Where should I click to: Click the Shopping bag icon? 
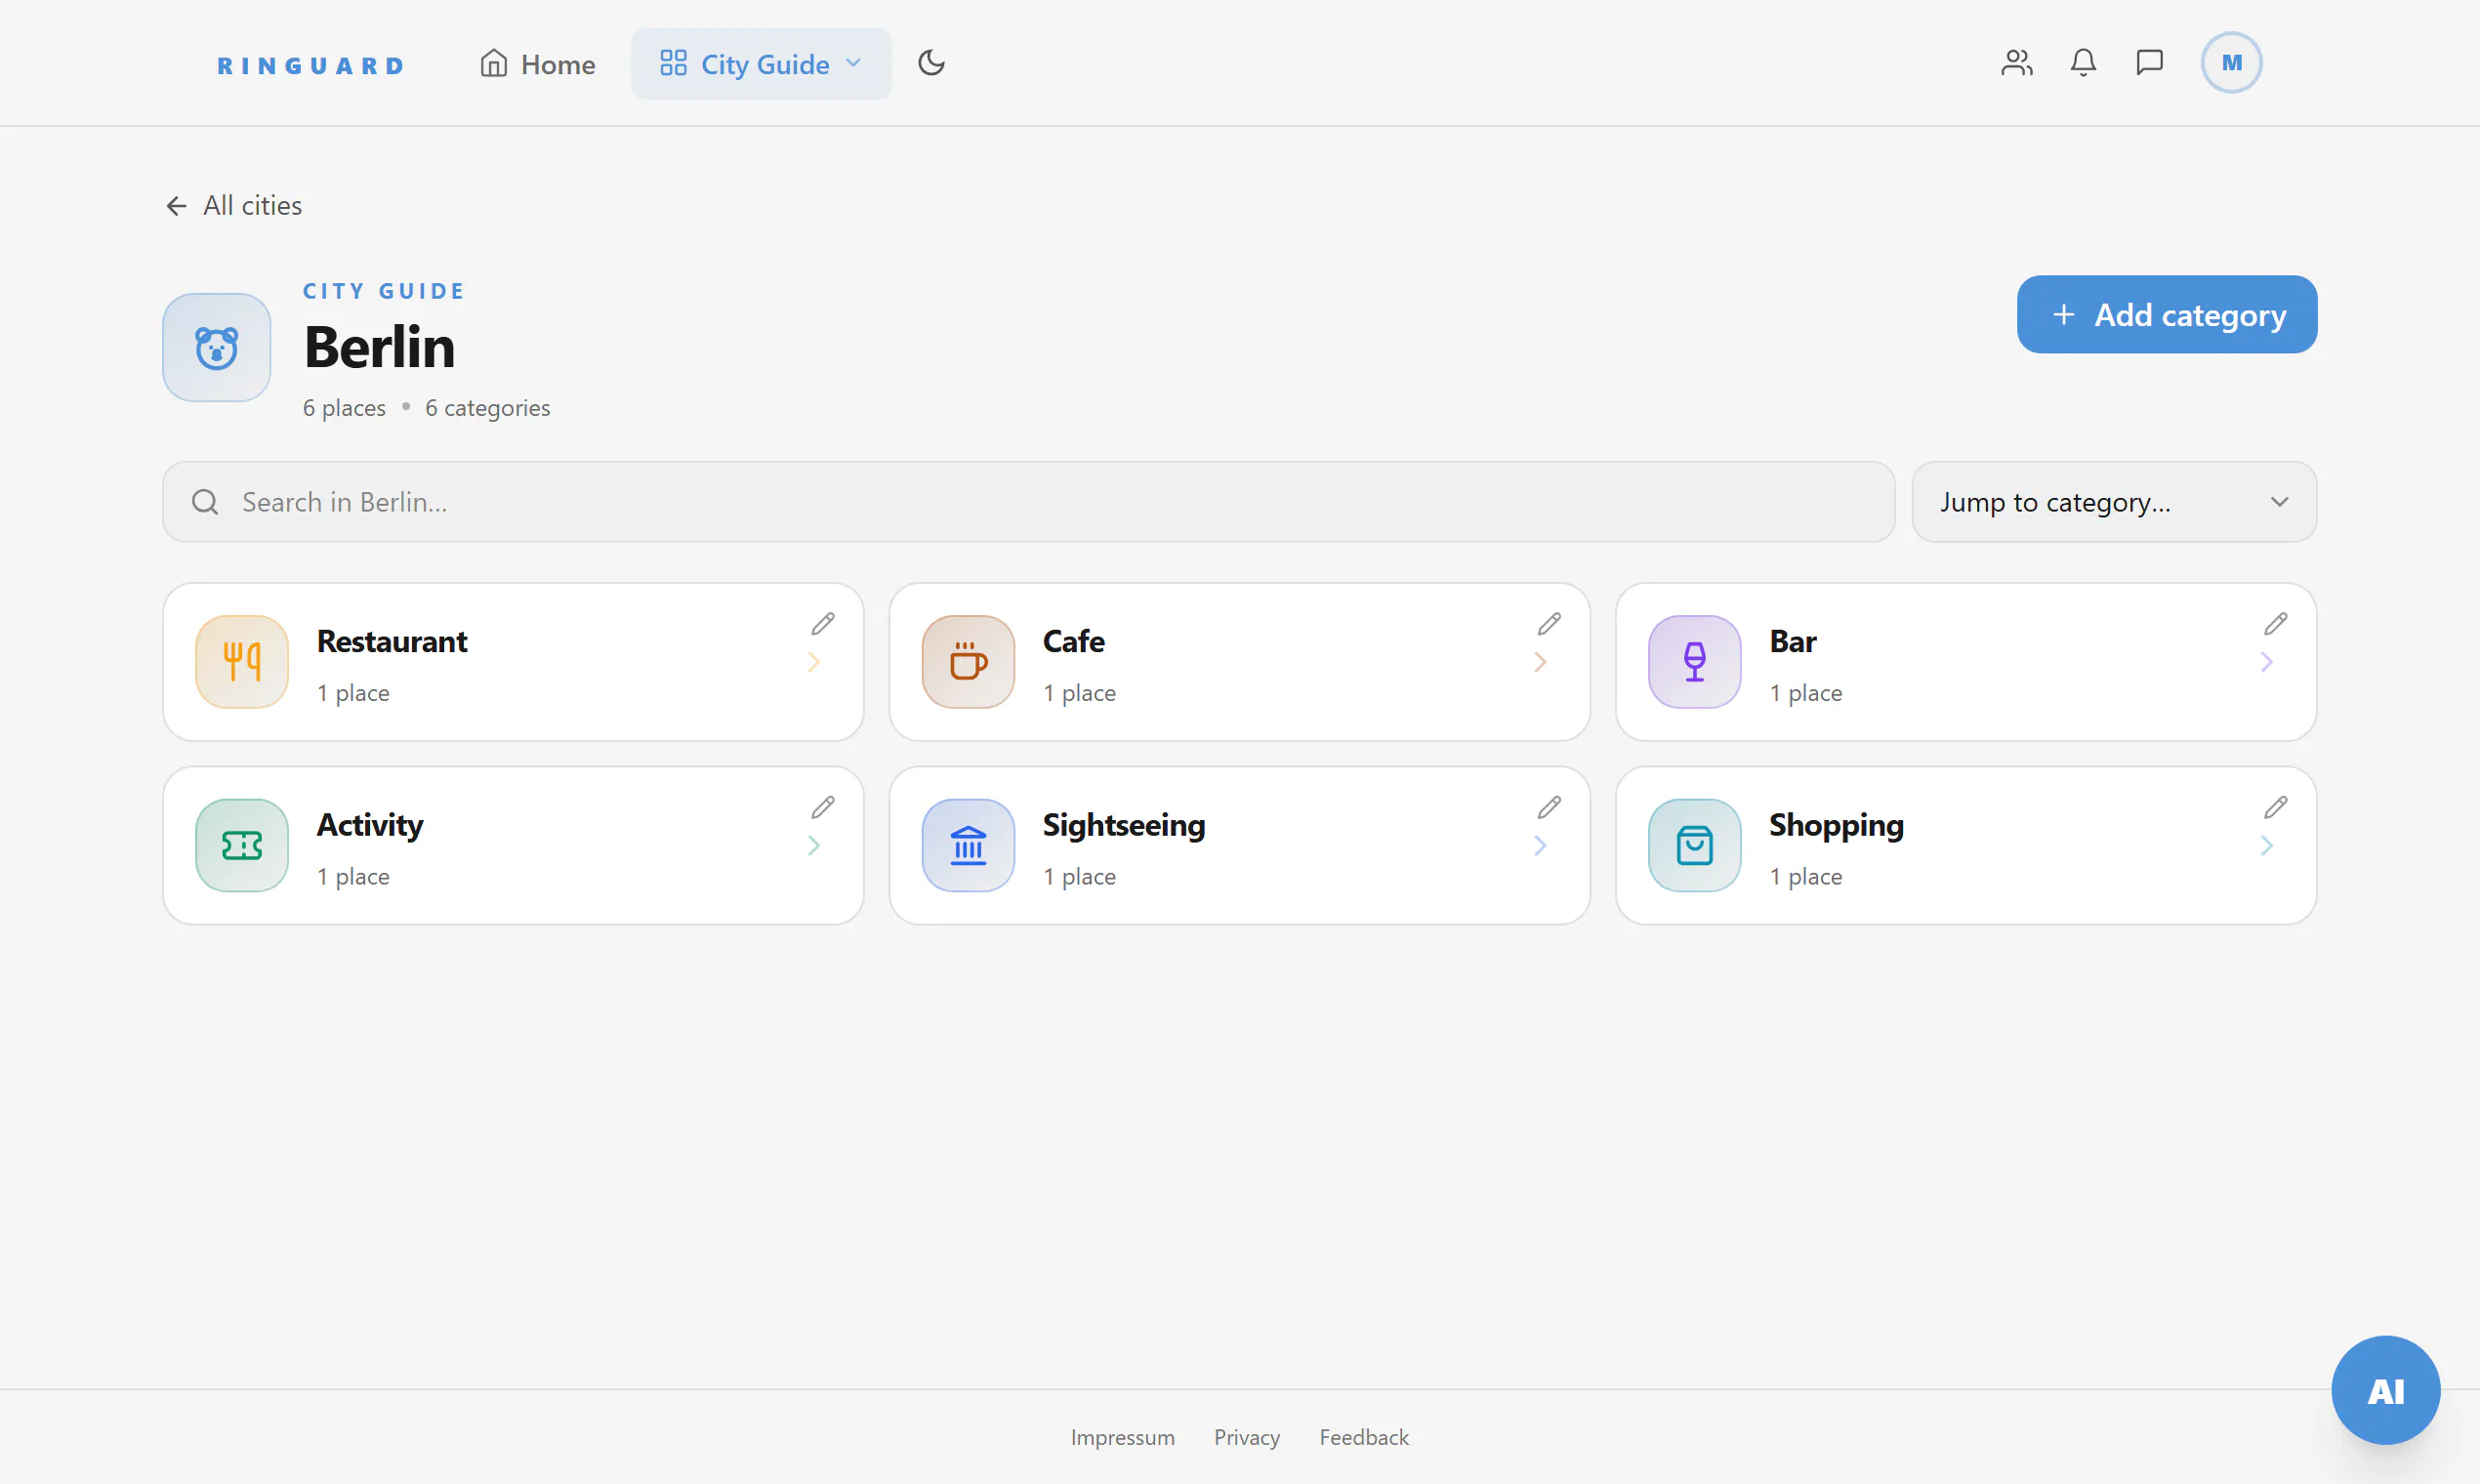point(1694,846)
